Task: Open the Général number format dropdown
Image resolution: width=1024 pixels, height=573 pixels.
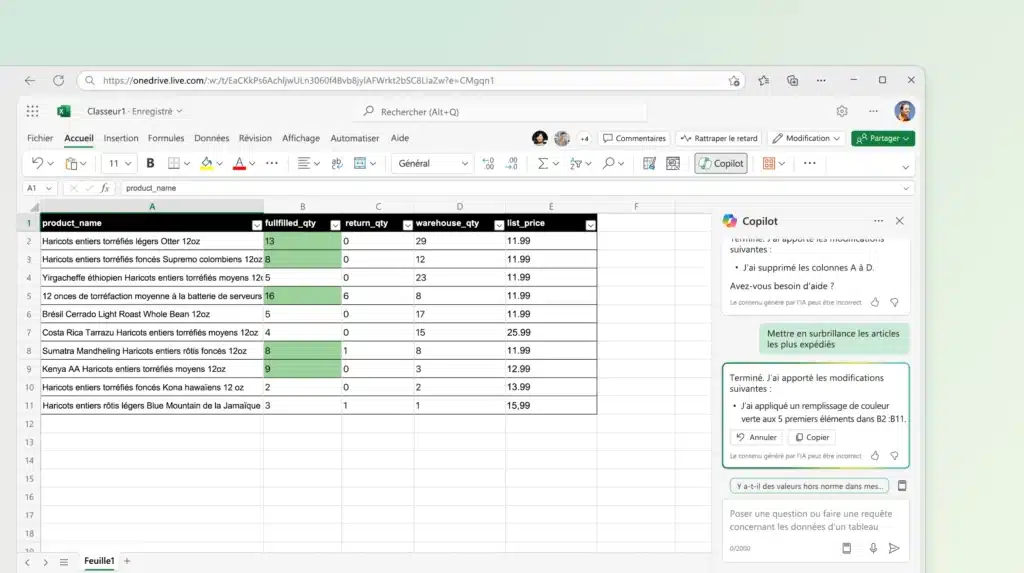Action: pos(432,163)
